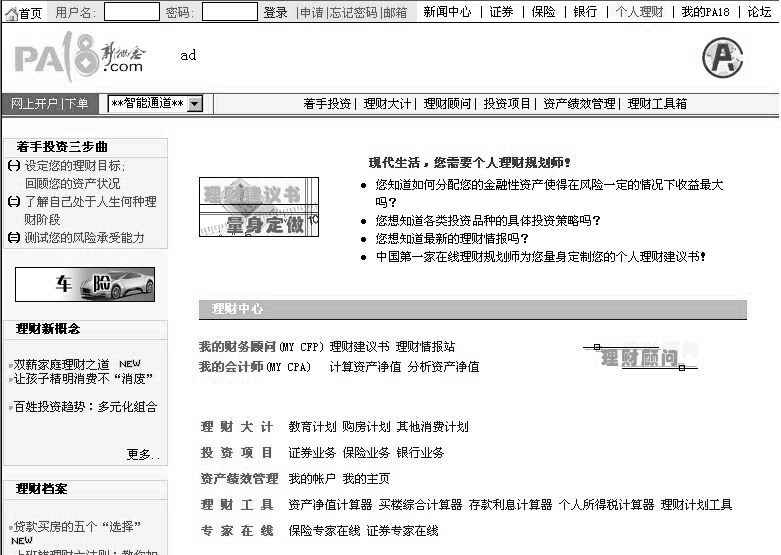Click step-three icon beside 测试您的风险承受能力

(x=14, y=238)
